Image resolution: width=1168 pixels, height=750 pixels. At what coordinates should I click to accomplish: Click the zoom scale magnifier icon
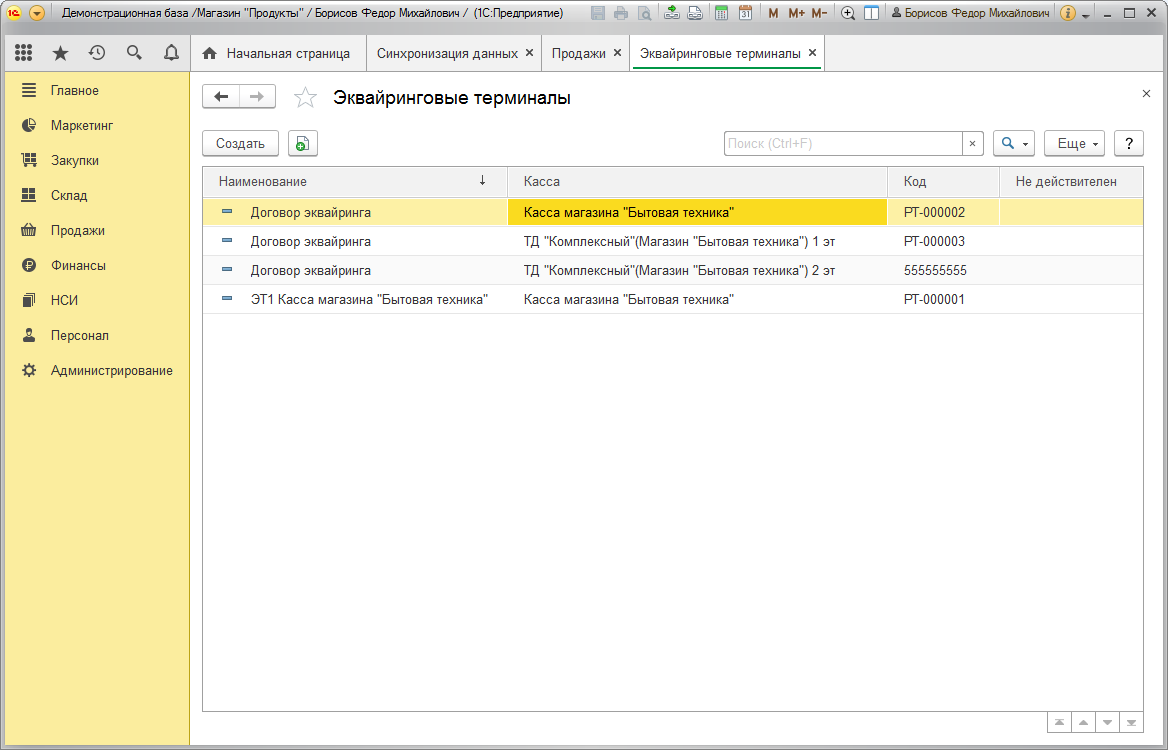coord(848,13)
